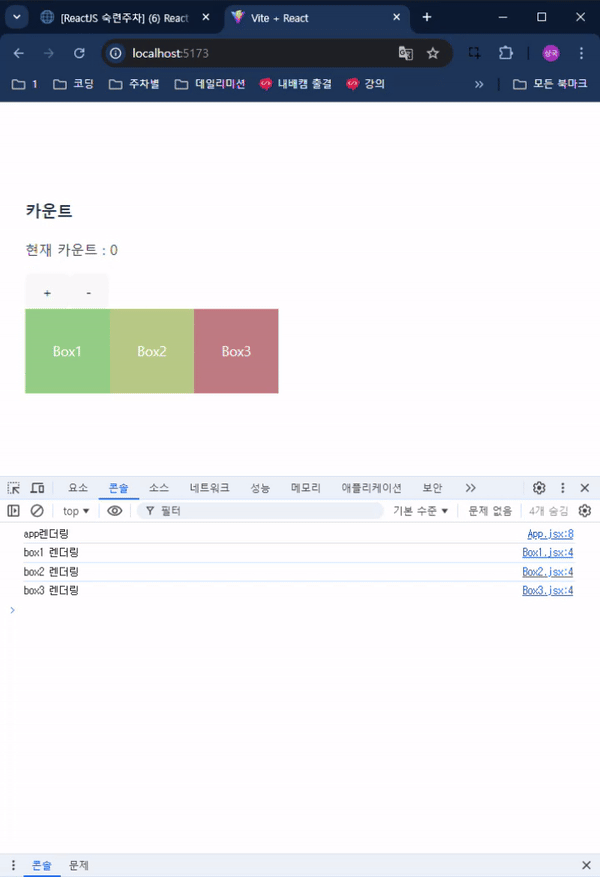
Task: Switch to the 메모리 DevTools tab
Action: click(x=306, y=488)
